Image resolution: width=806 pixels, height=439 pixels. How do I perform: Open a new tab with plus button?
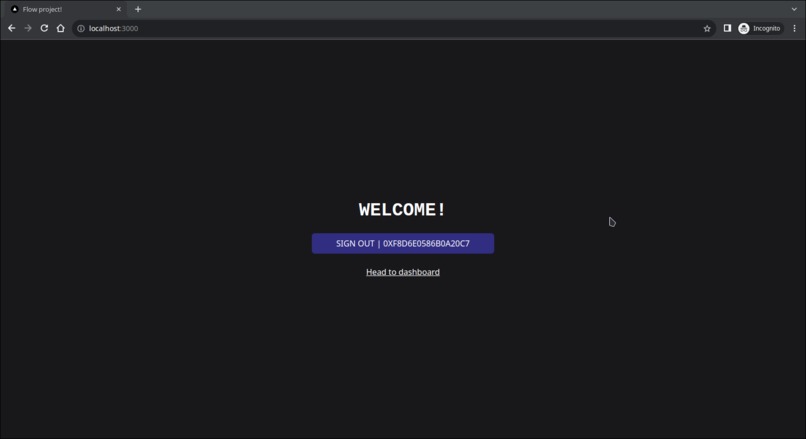point(138,9)
